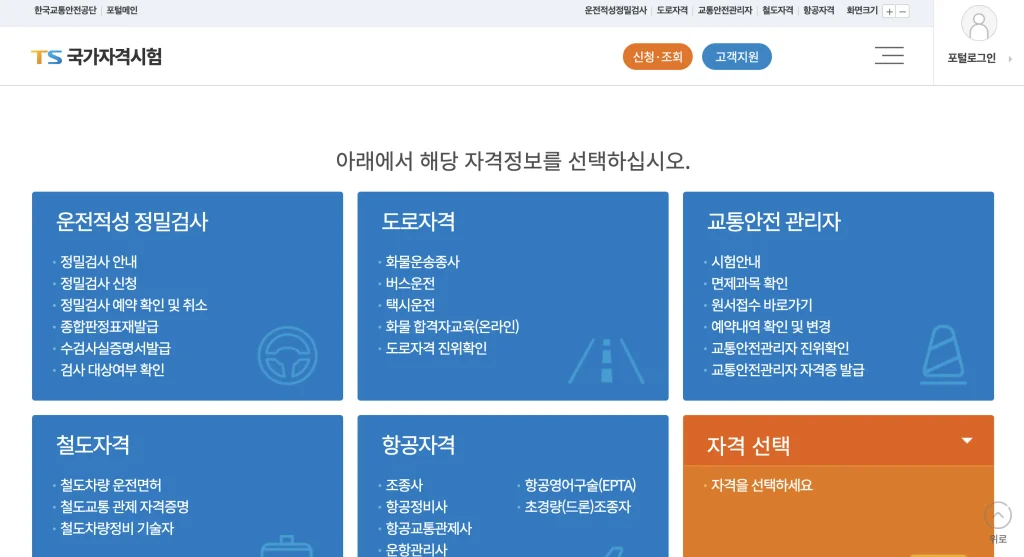Open 운항관리사 link

416,549
